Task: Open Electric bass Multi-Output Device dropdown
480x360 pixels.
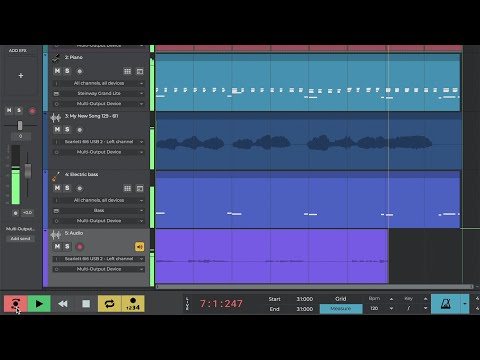Action: click(x=99, y=221)
